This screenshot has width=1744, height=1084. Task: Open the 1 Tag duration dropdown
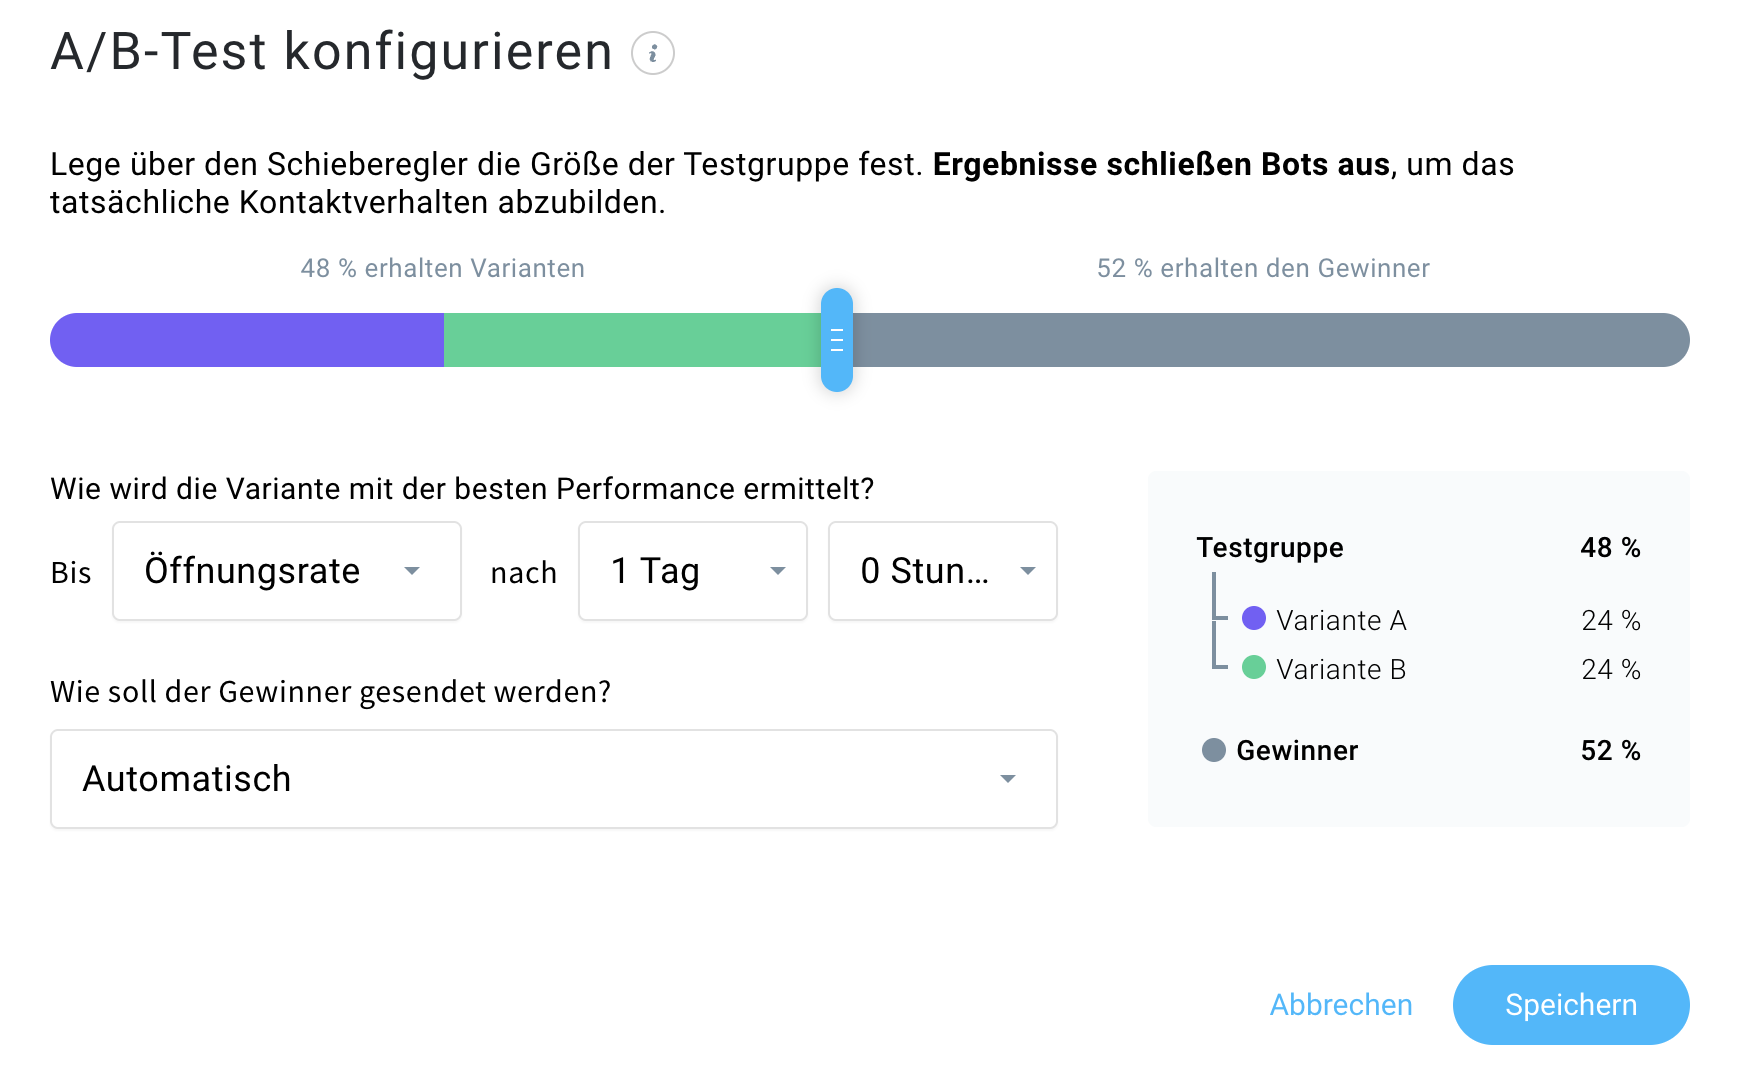click(x=692, y=571)
